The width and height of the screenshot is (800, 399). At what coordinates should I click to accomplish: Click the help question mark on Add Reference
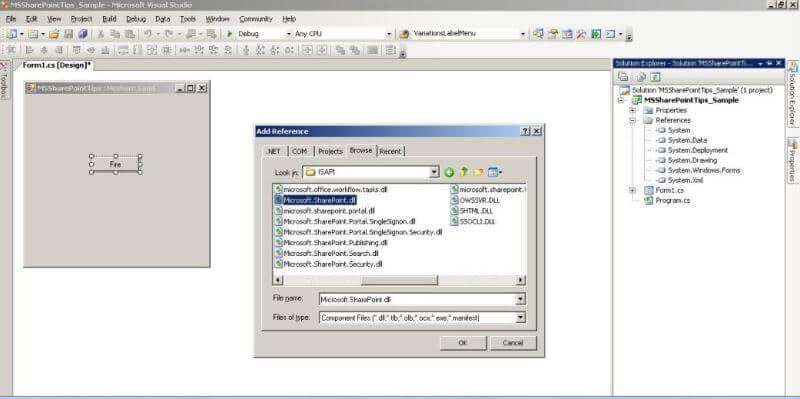526,132
